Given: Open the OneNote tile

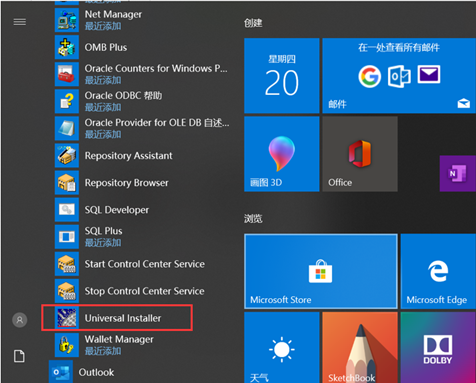Looking at the screenshot, I should [458, 173].
